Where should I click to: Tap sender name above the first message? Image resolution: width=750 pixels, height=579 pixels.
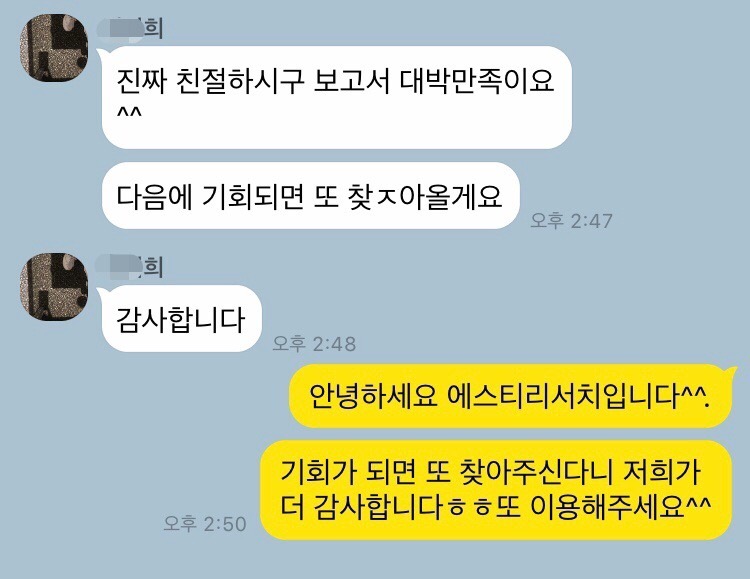[x=130, y=28]
